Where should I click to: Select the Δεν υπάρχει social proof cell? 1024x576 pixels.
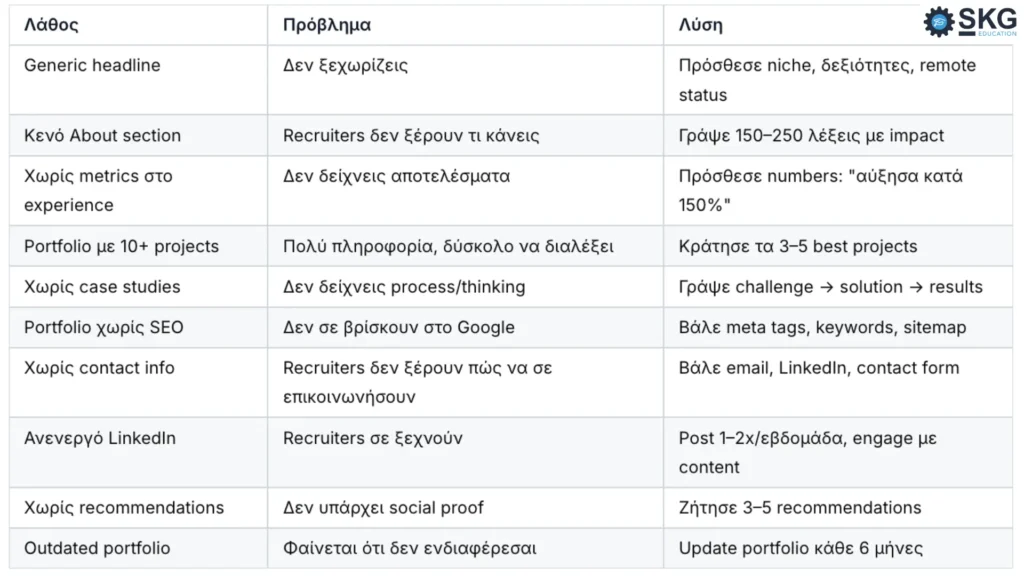point(383,508)
